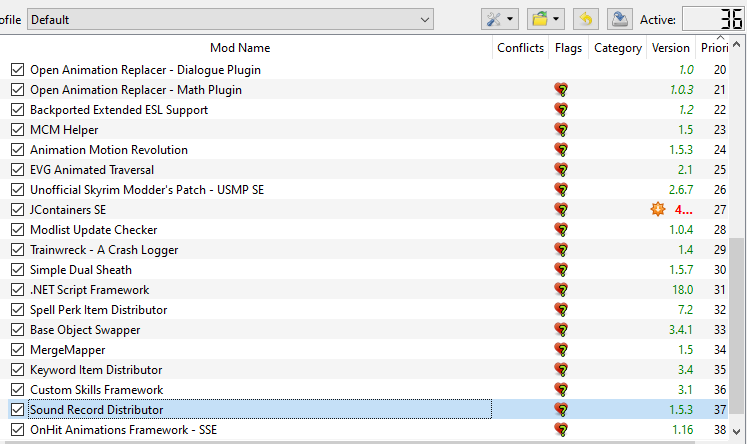Uncheck Animation Motion Revolution
The width and height of the screenshot is (747, 444).
pos(18,150)
